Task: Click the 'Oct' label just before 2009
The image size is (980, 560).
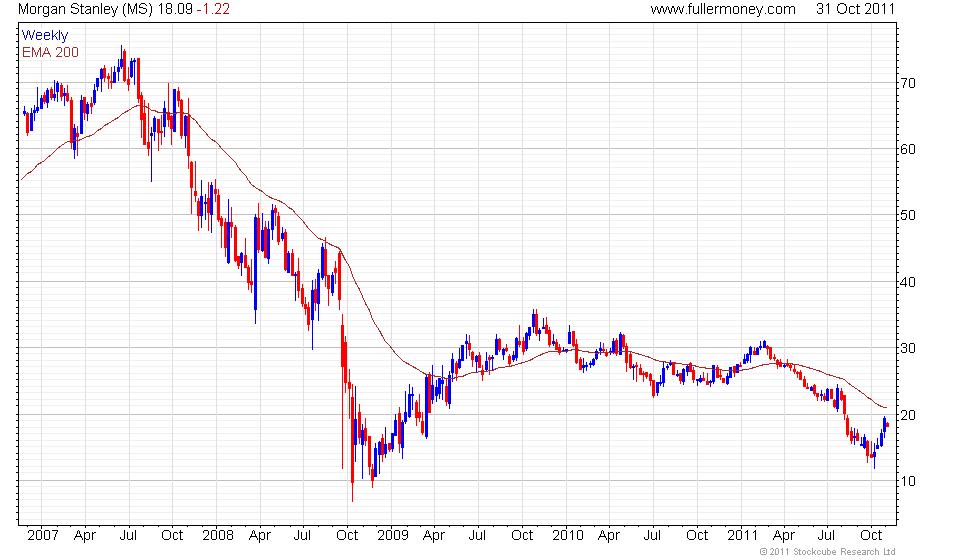Action: point(347,536)
